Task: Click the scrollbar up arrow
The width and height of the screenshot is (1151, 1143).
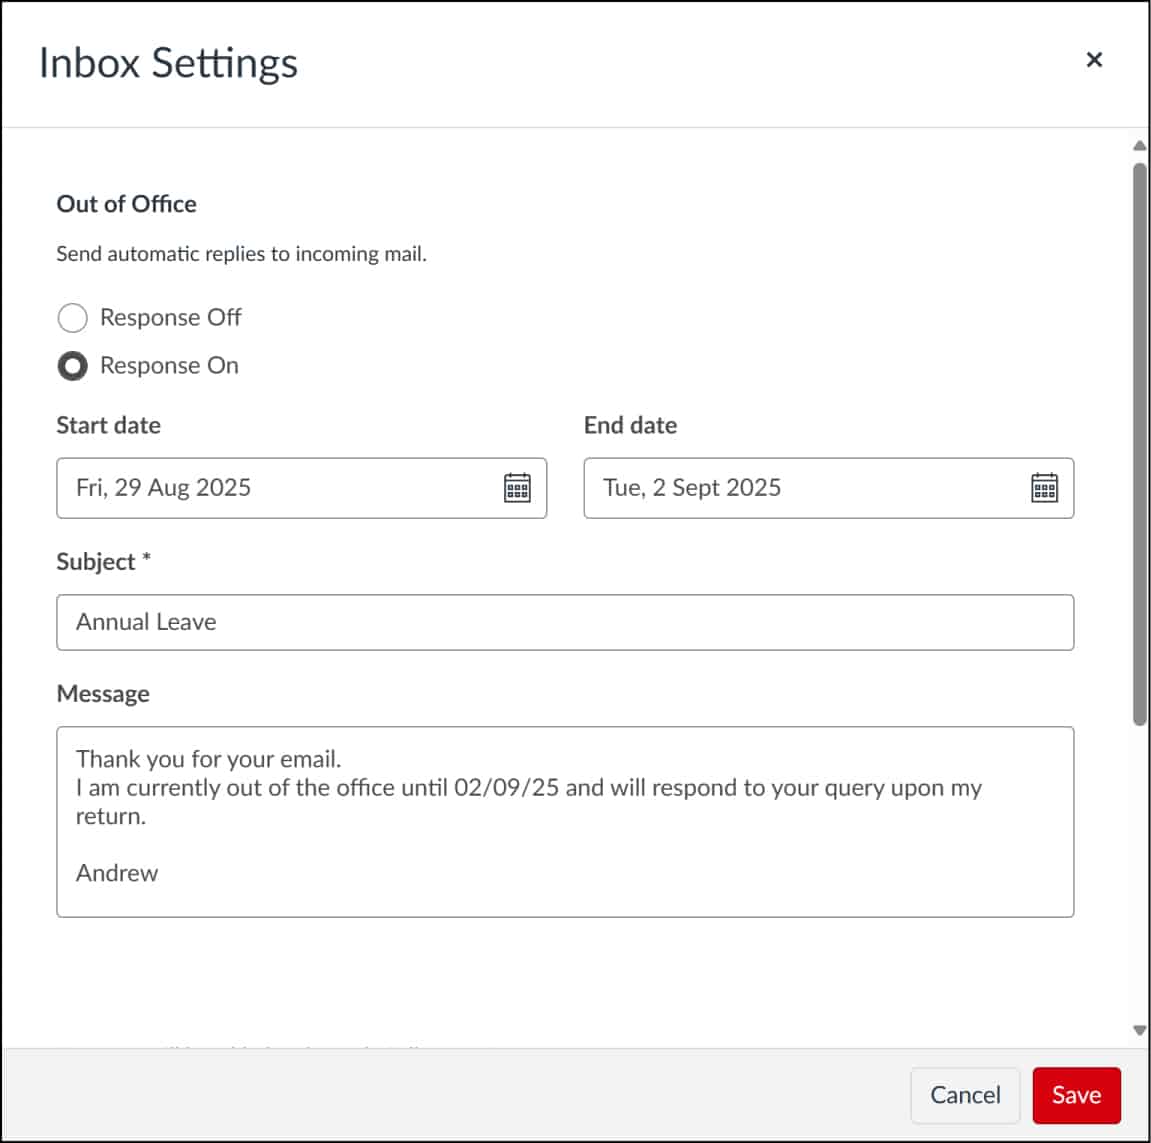Action: tap(1139, 146)
